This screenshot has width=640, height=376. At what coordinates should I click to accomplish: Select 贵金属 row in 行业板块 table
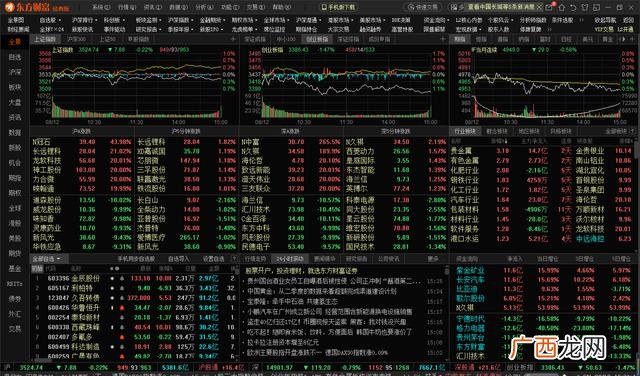[542, 151]
